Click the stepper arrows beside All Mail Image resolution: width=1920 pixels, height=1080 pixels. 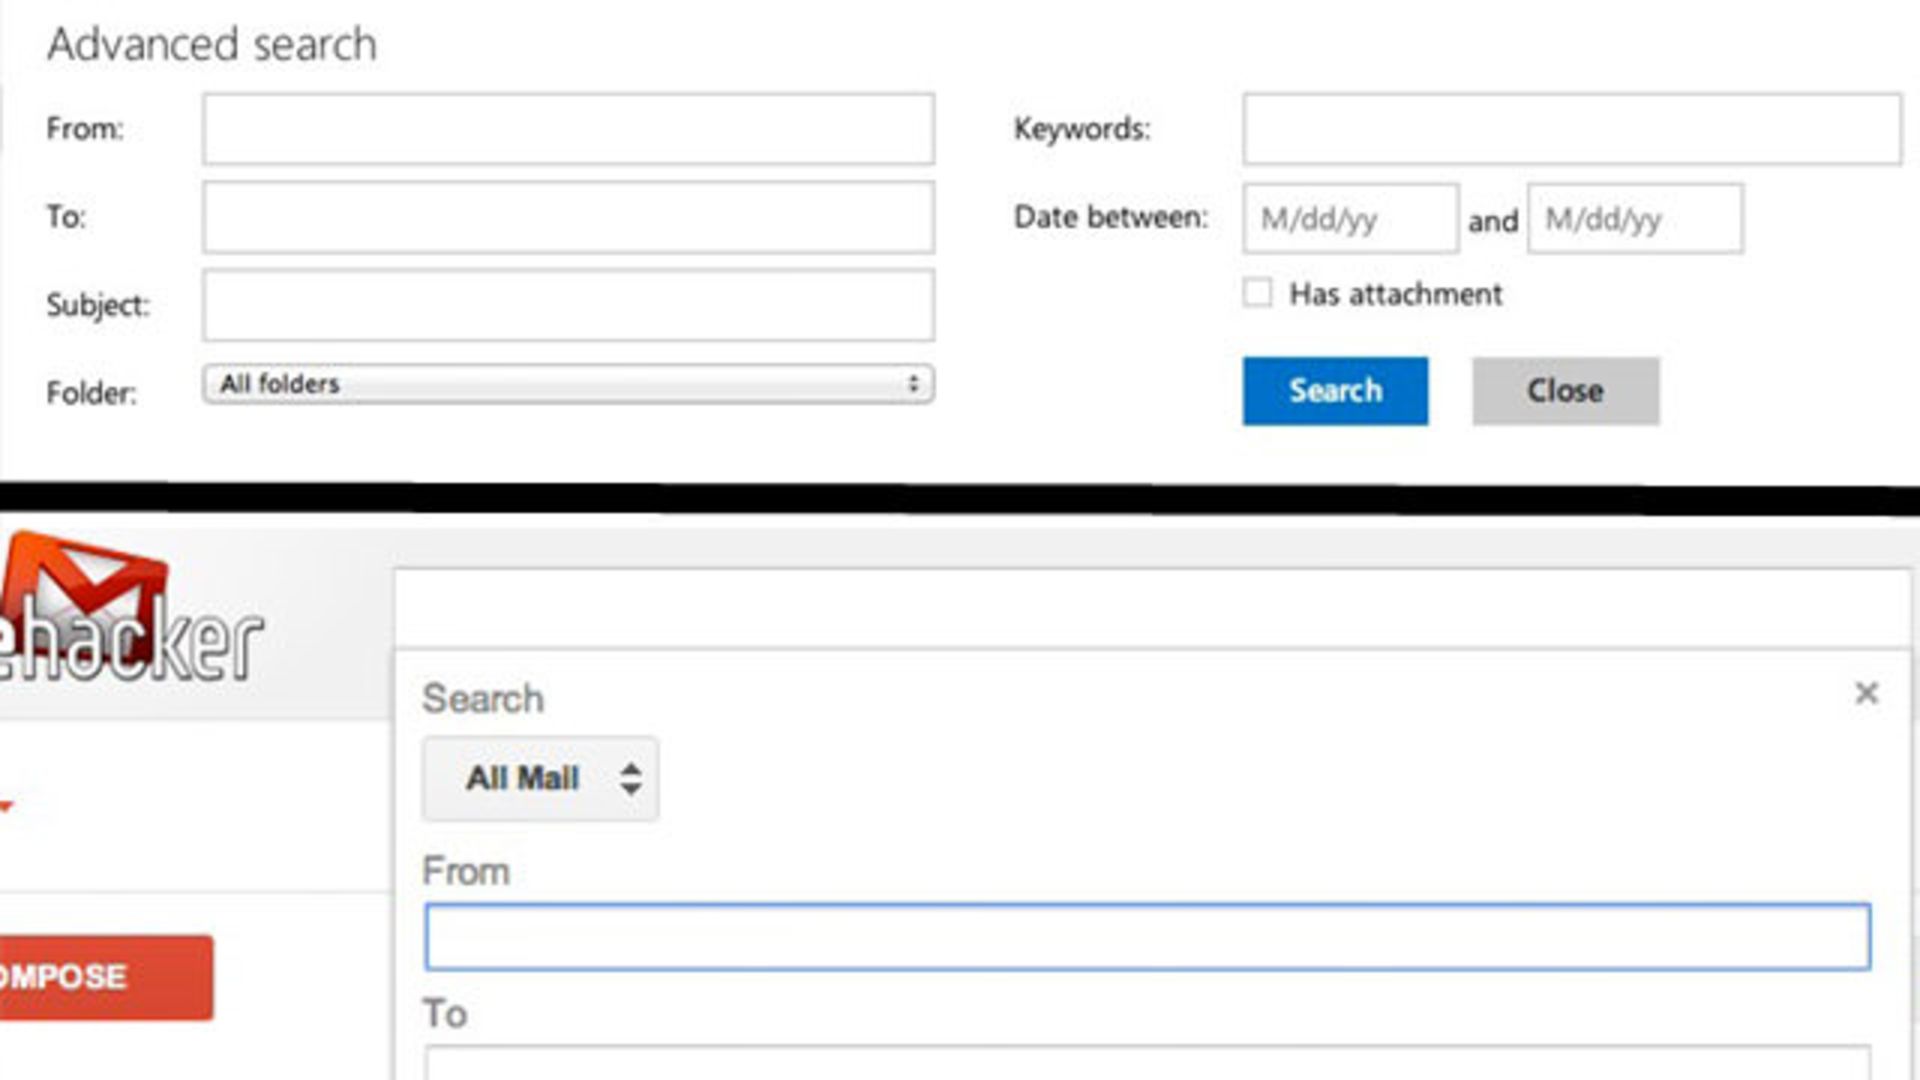632,778
